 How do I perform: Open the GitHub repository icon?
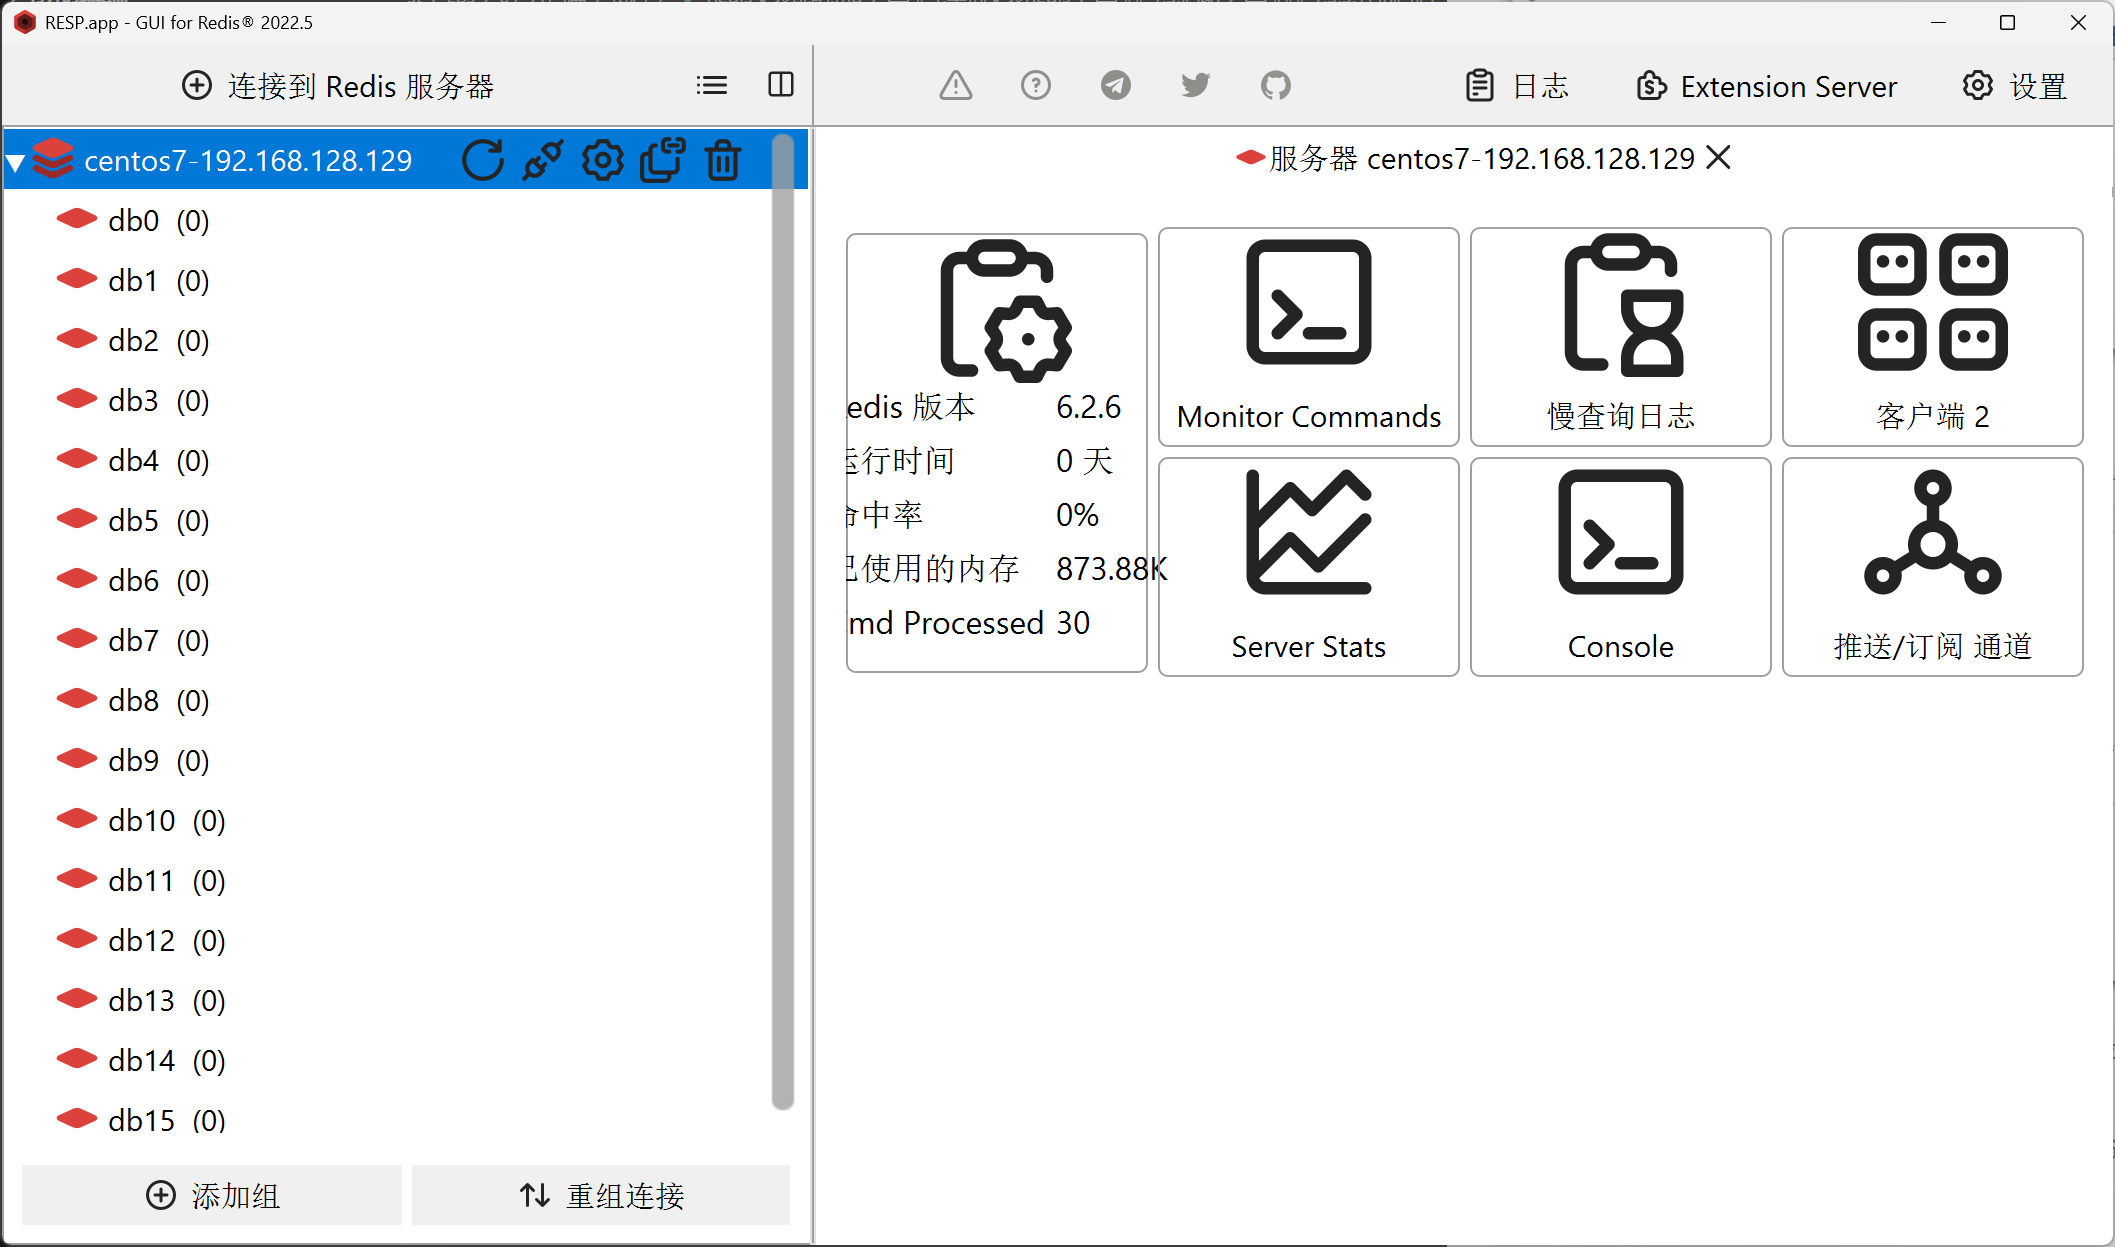pos(1275,85)
